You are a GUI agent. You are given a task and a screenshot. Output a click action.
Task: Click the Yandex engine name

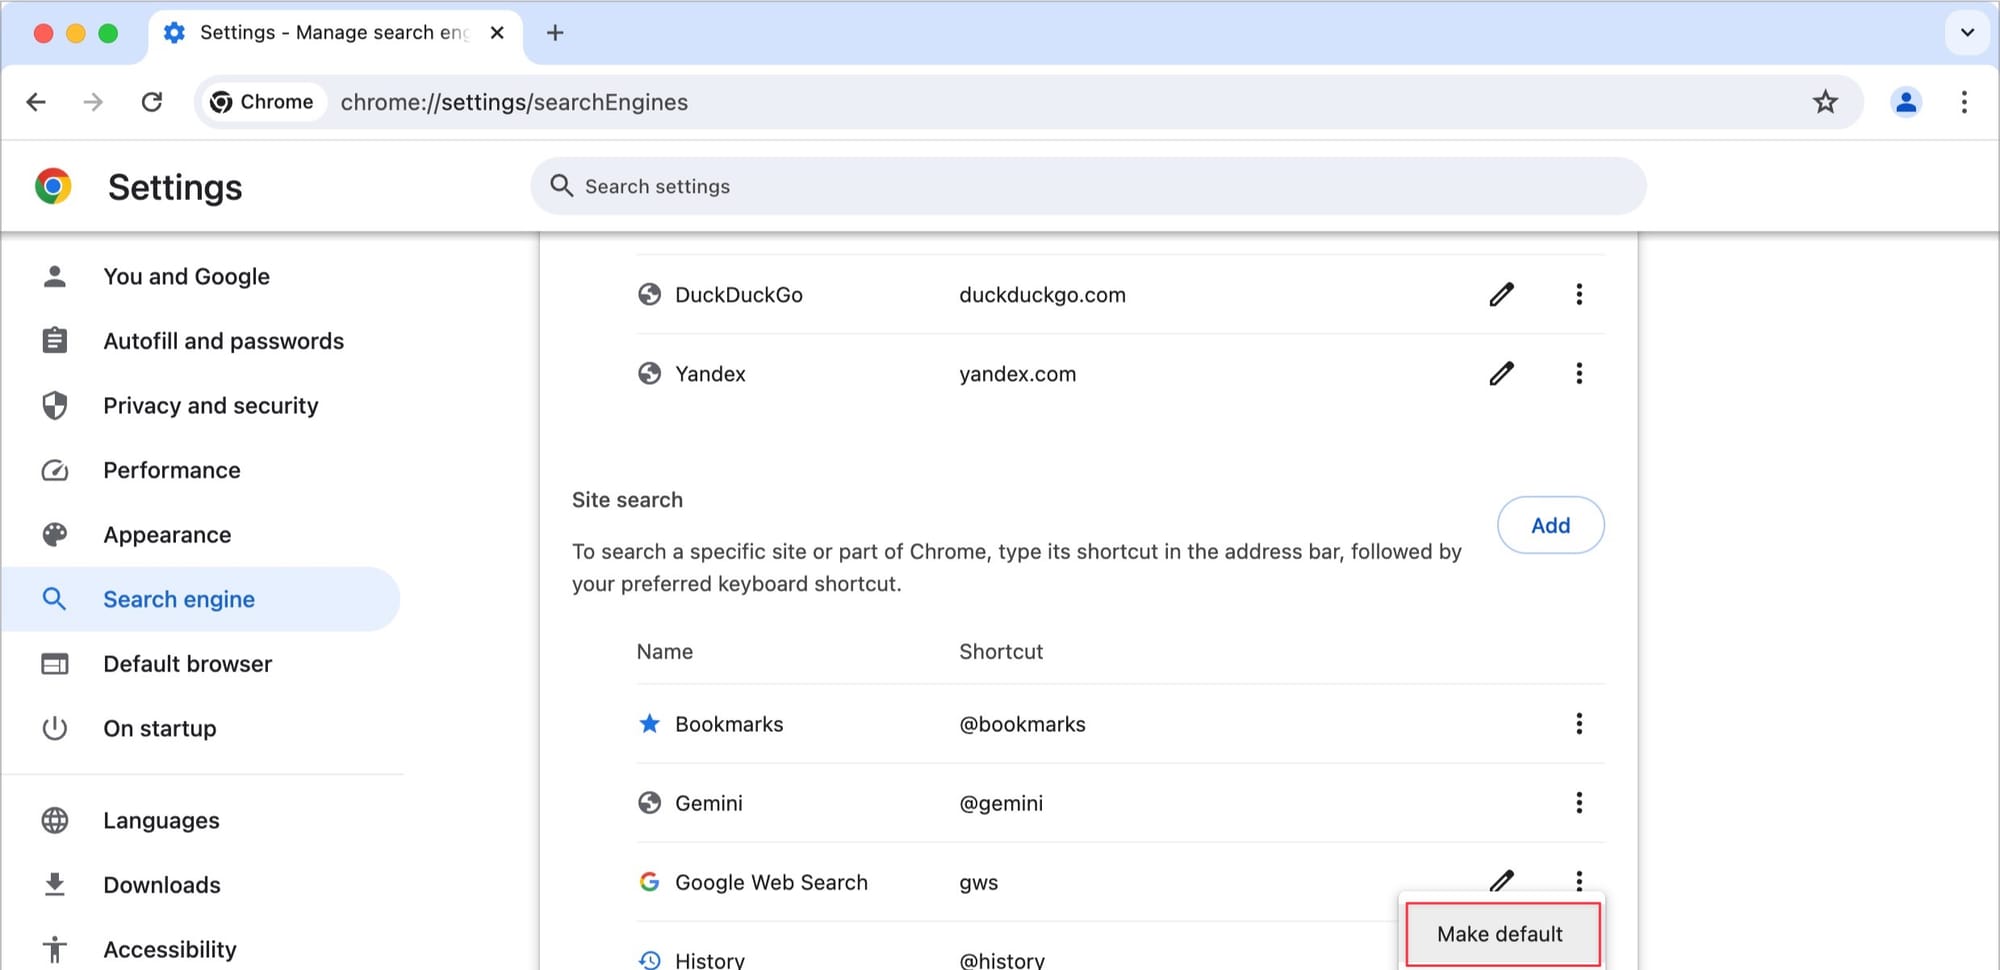point(710,374)
